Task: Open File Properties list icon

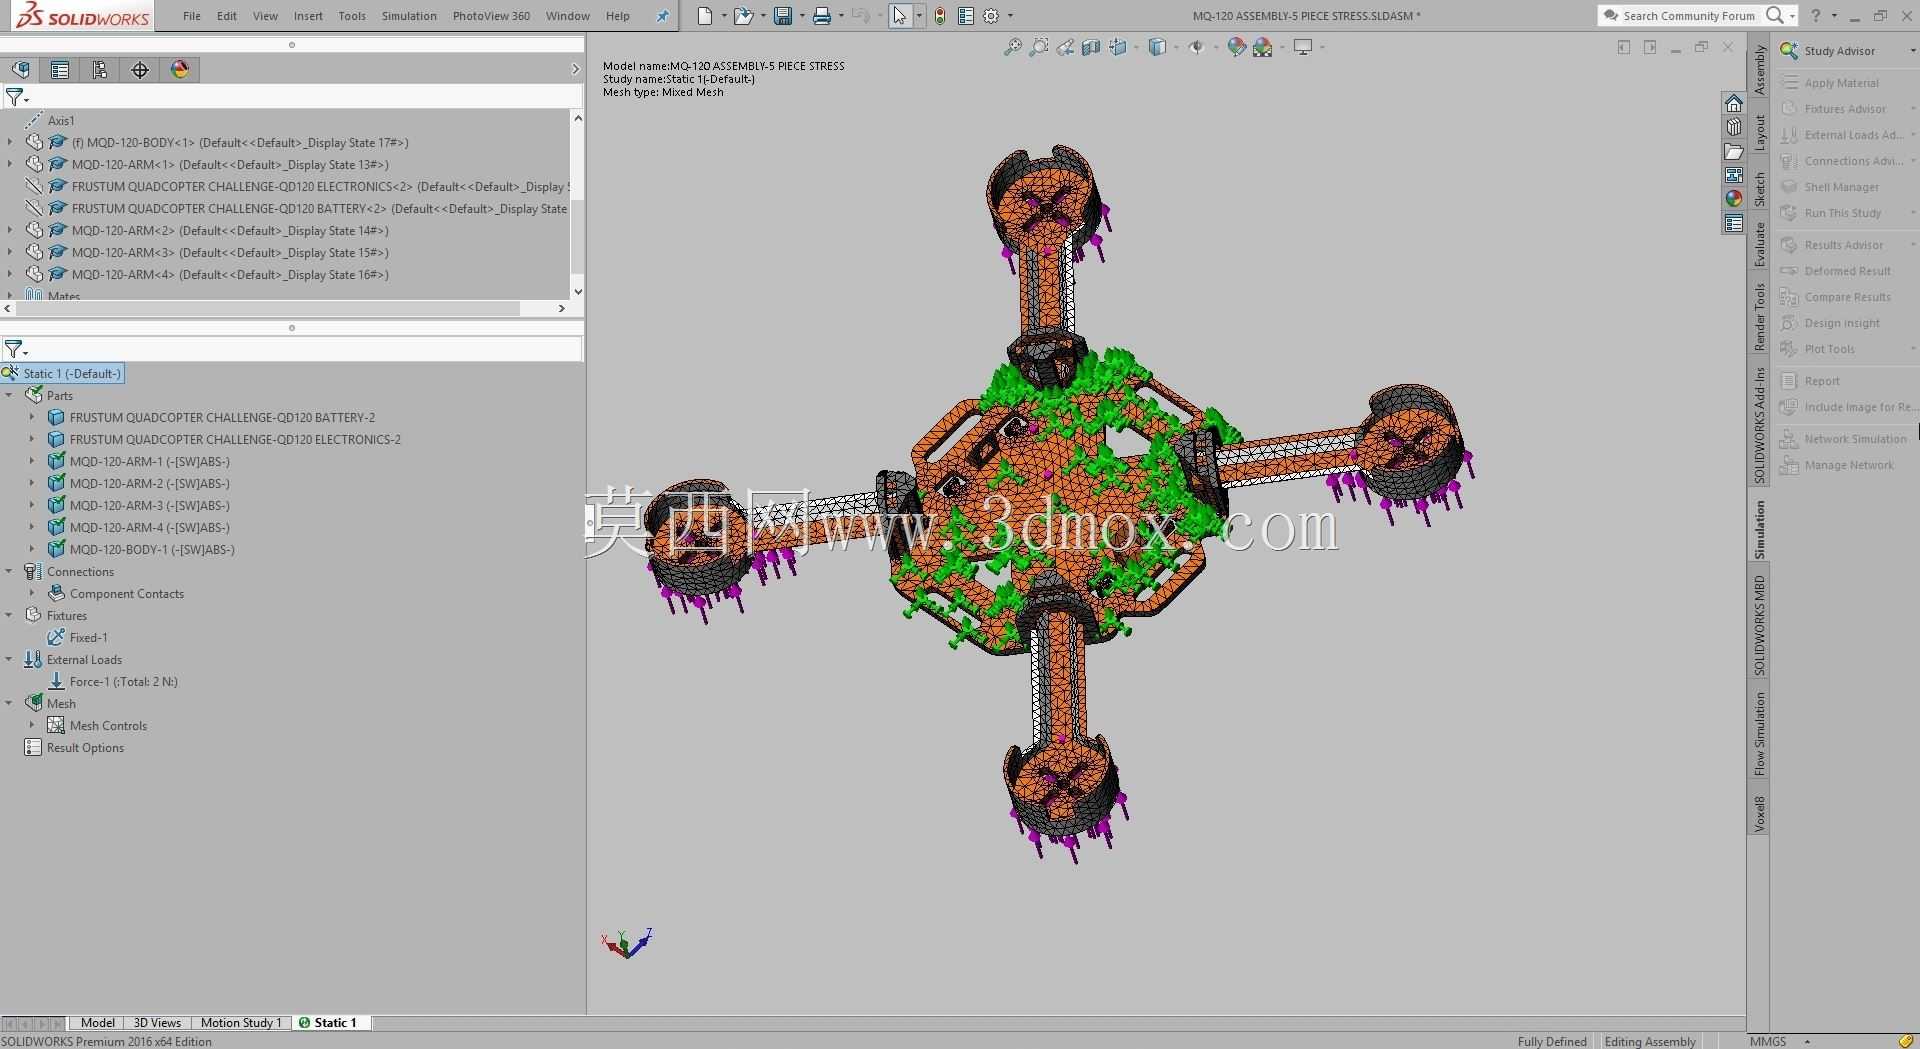Action: 966,16
